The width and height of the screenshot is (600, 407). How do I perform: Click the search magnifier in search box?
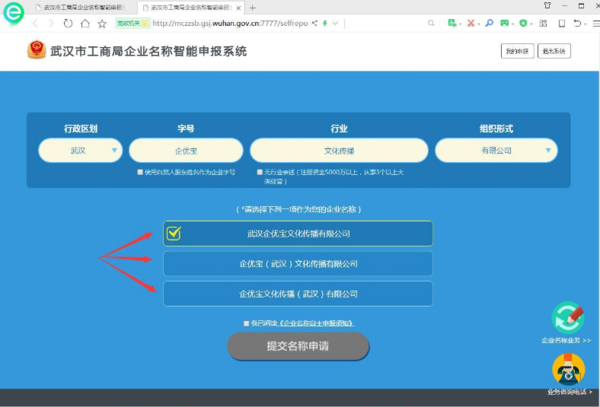[431, 23]
